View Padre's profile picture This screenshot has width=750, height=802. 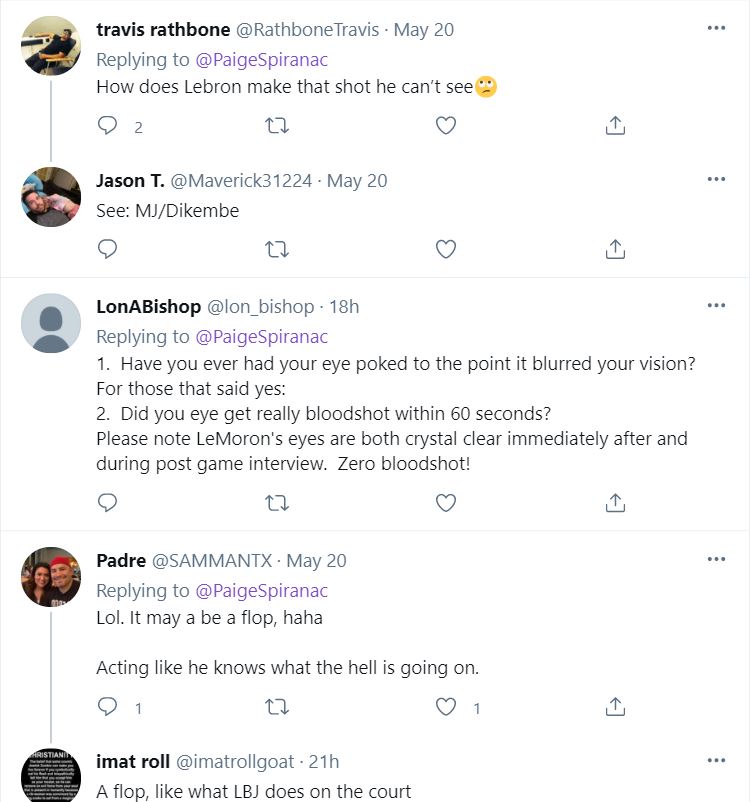click(x=51, y=577)
